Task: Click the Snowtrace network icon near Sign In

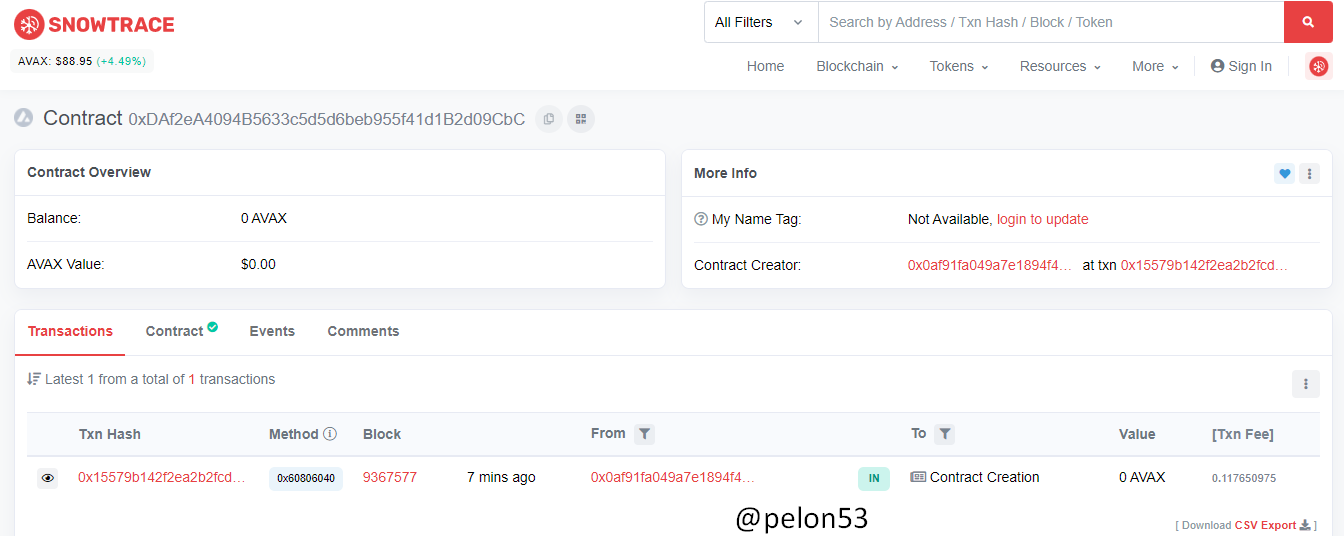Action: (x=1319, y=66)
